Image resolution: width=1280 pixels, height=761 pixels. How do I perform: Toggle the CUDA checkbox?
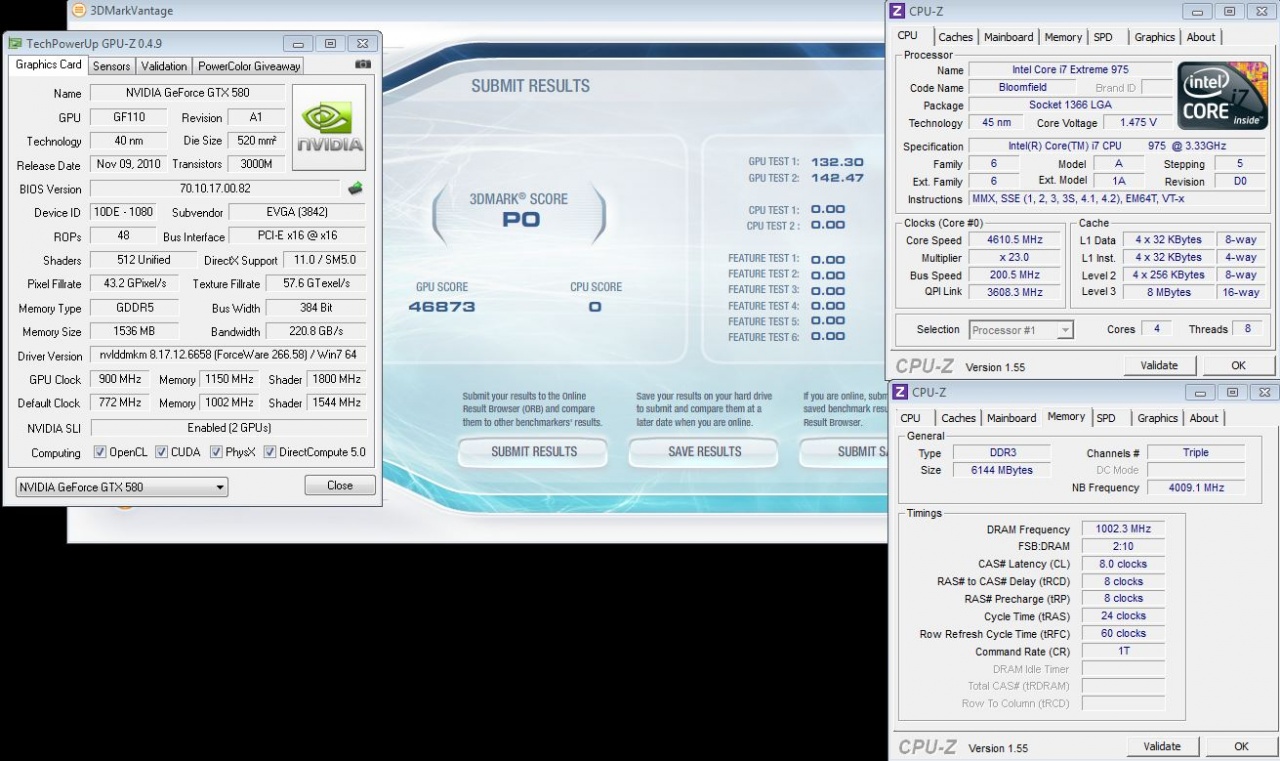(x=161, y=452)
